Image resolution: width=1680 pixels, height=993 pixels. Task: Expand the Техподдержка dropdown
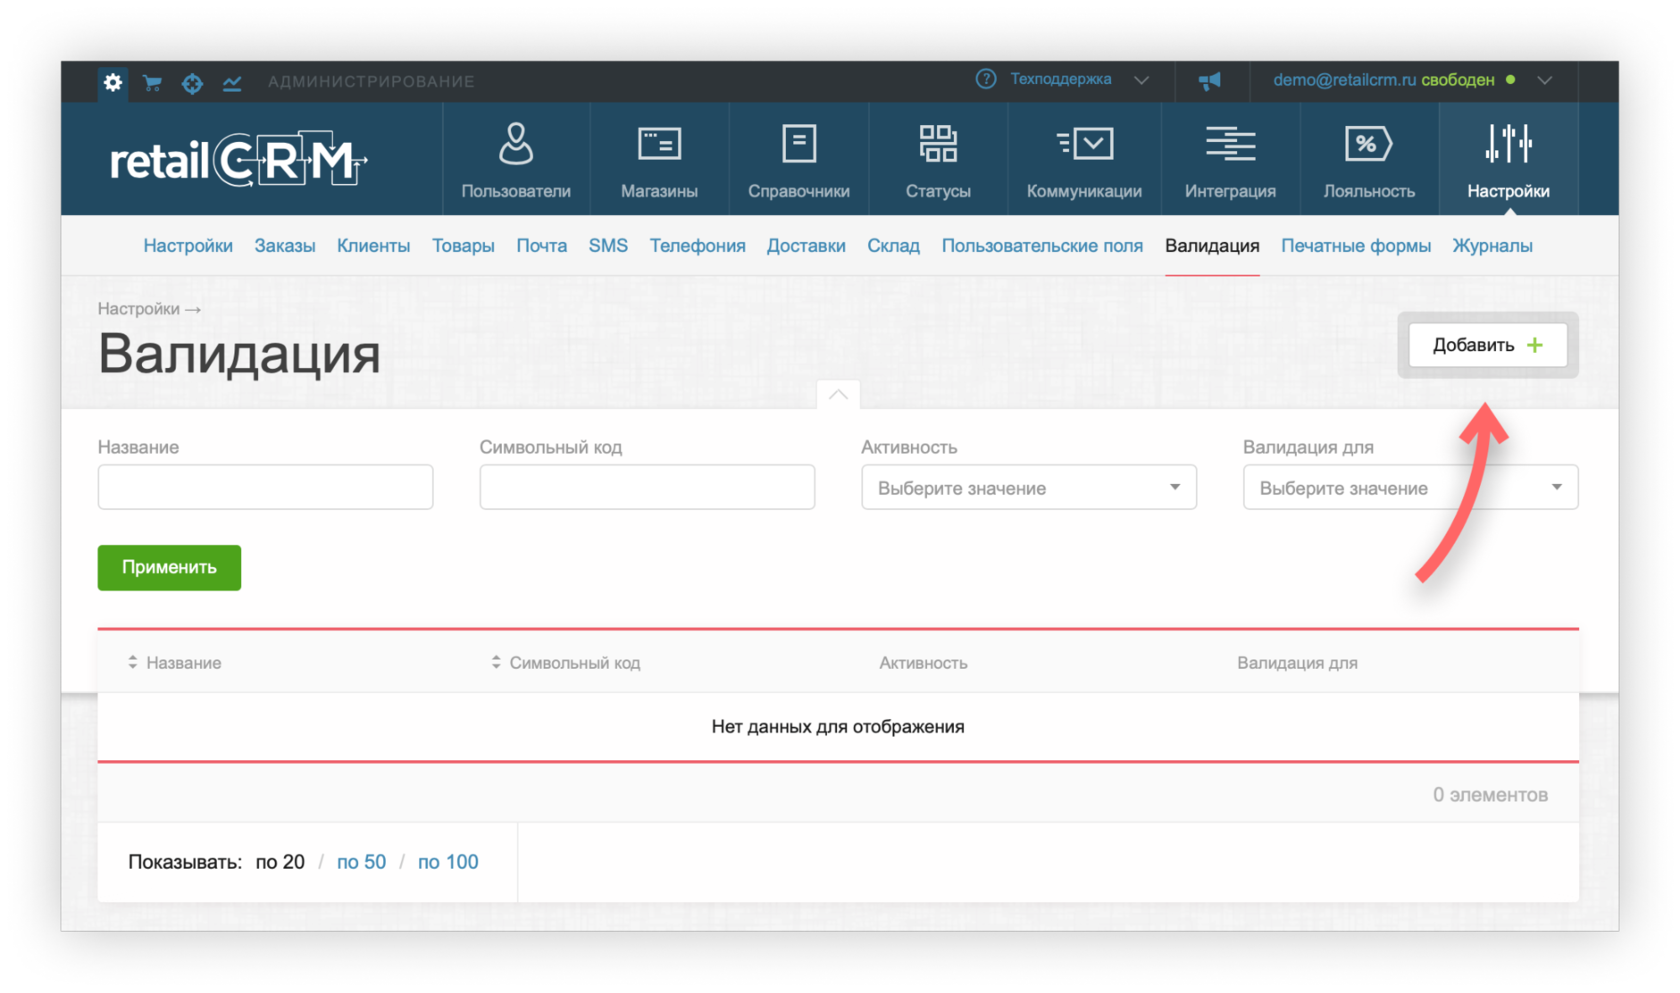point(1141,80)
